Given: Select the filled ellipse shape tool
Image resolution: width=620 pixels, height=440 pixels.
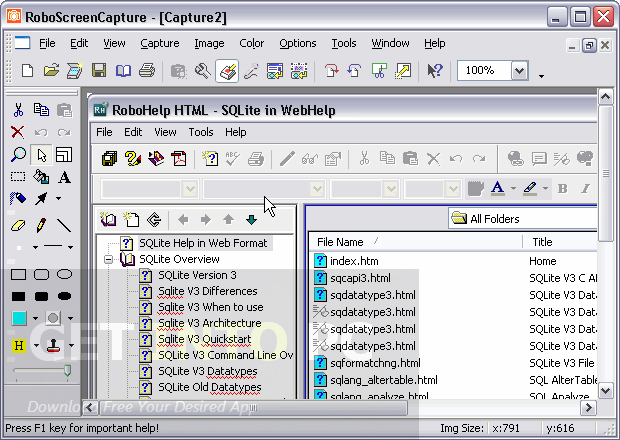Looking at the screenshot, I should (x=64, y=296).
